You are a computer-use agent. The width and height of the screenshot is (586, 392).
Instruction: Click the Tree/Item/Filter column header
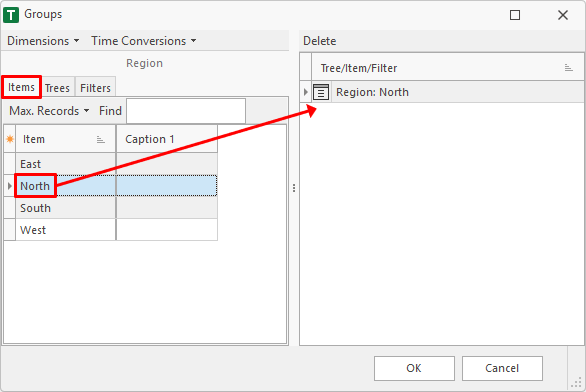(x=447, y=68)
